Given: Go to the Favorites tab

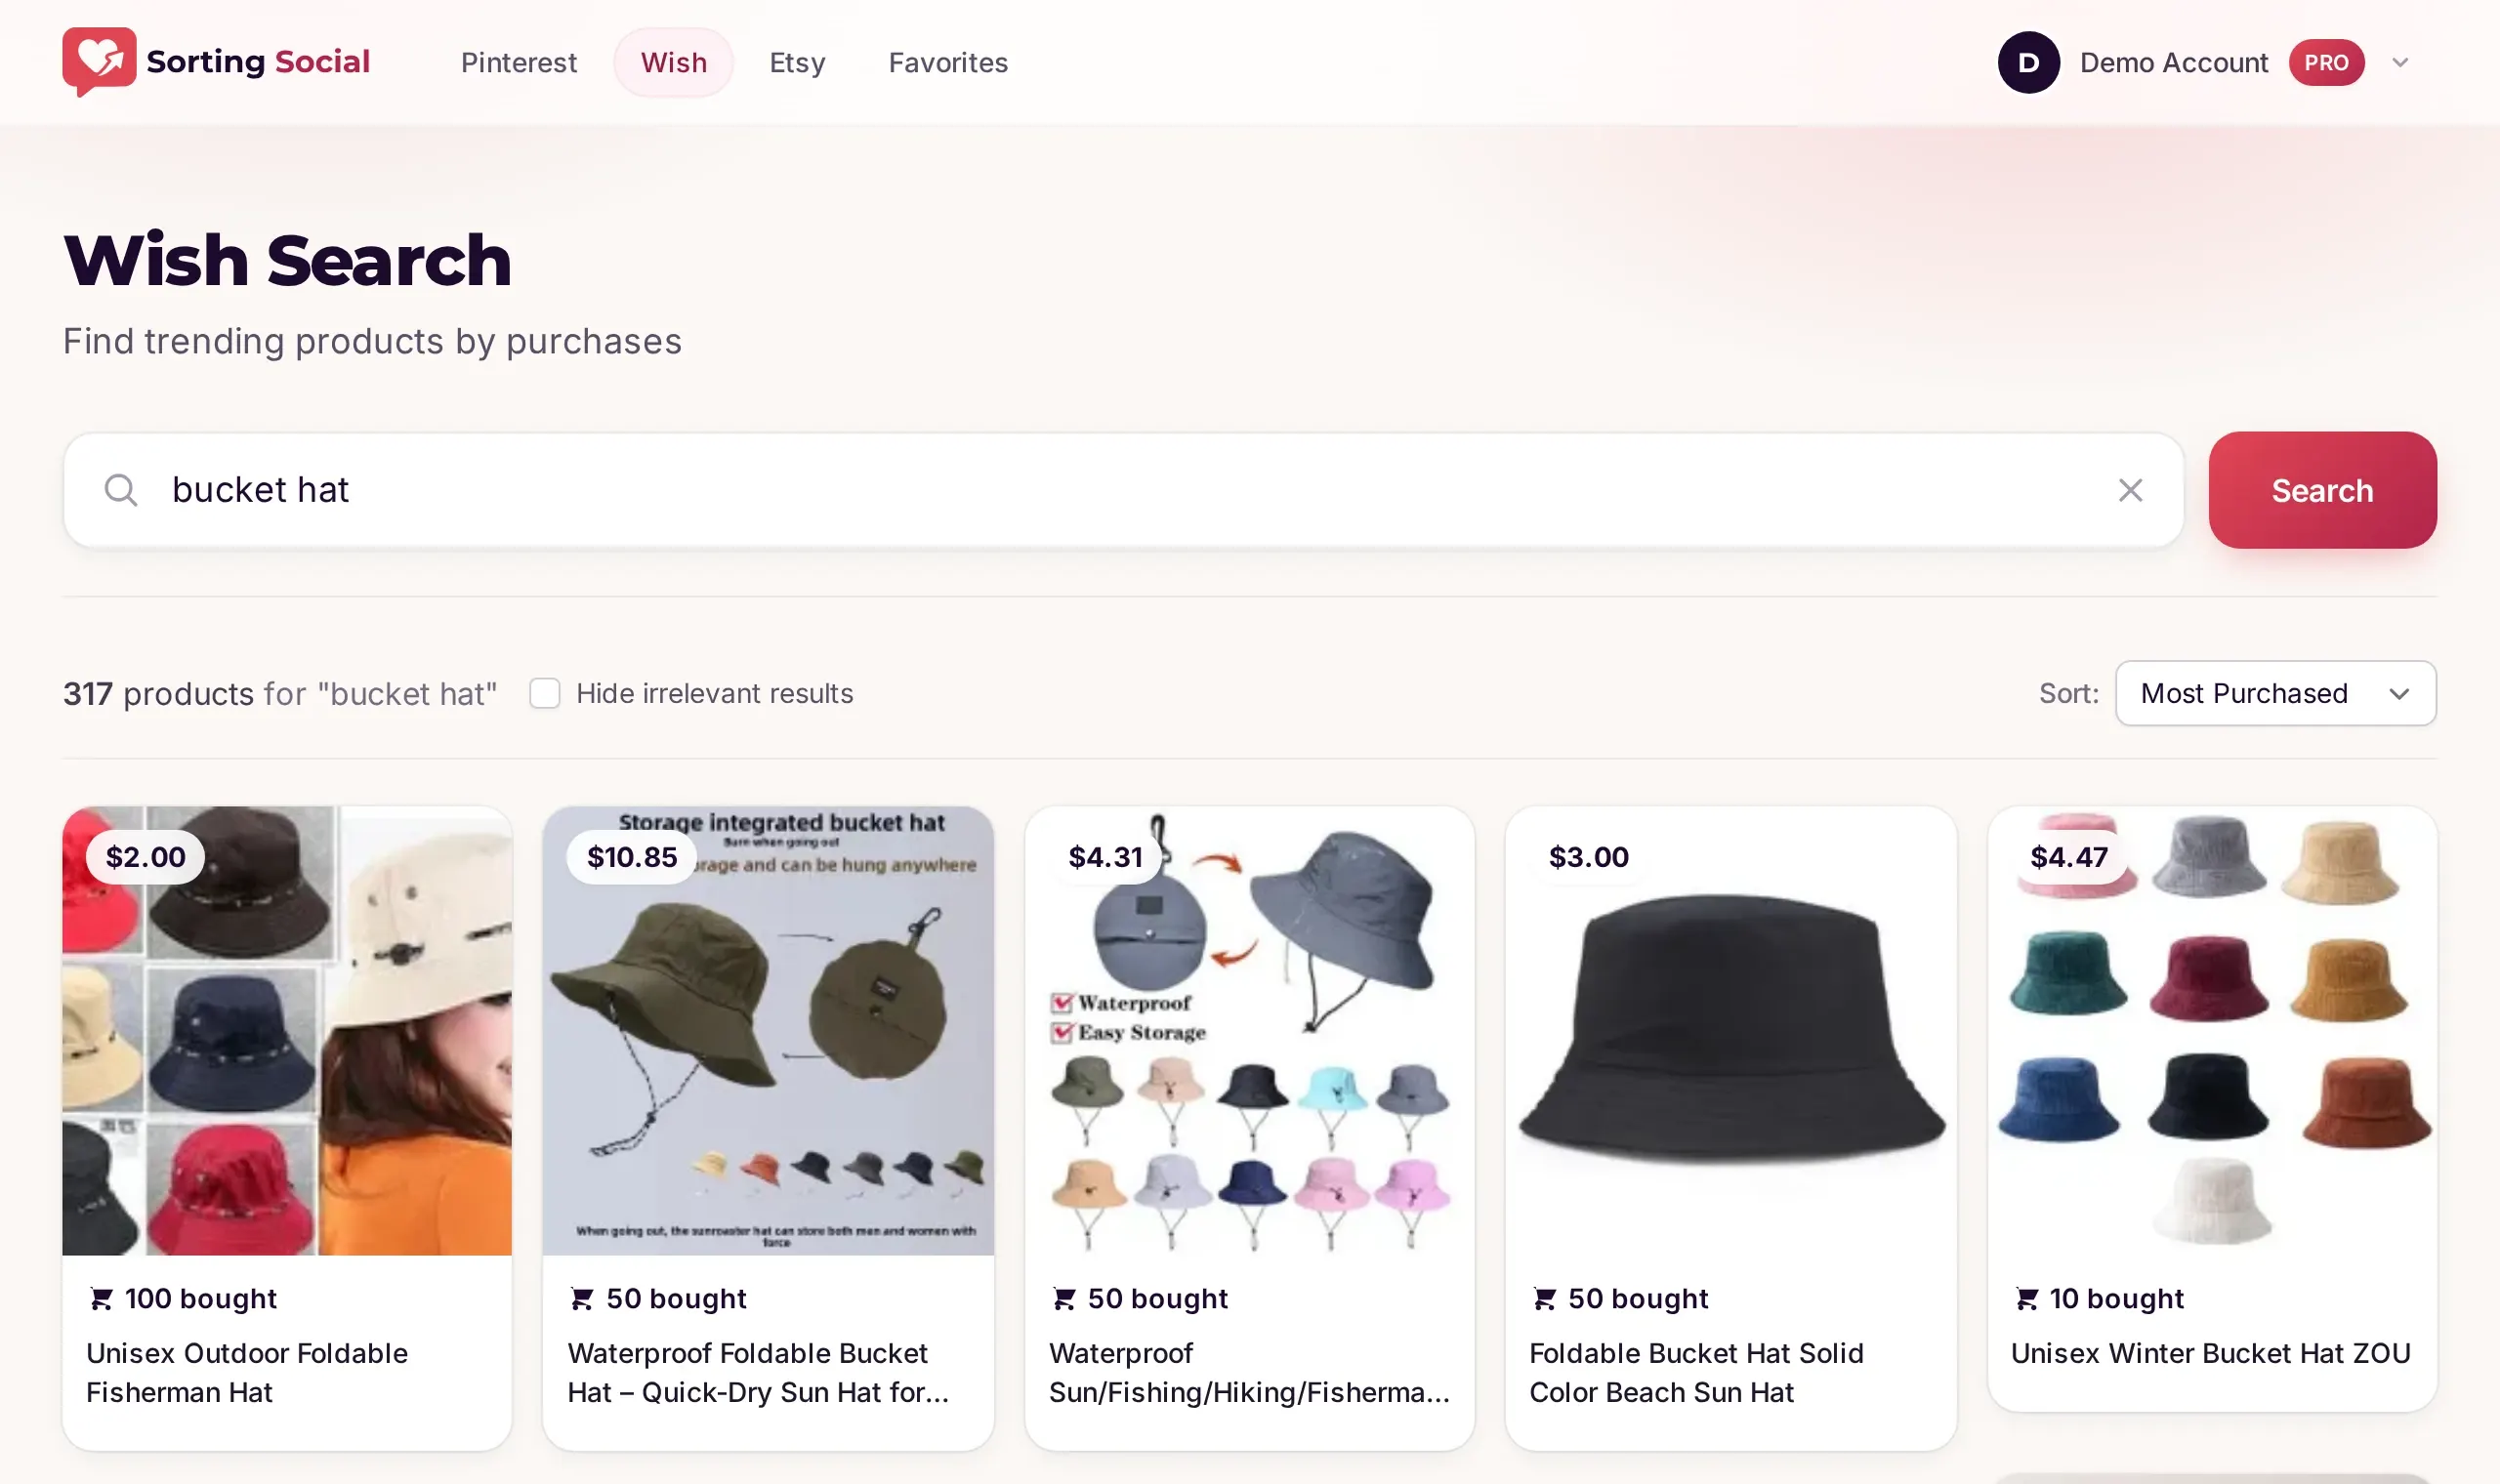Looking at the screenshot, I should point(948,62).
